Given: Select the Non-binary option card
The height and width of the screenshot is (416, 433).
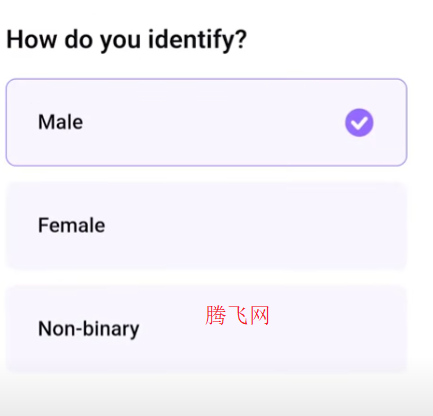Looking at the screenshot, I should [206, 329].
